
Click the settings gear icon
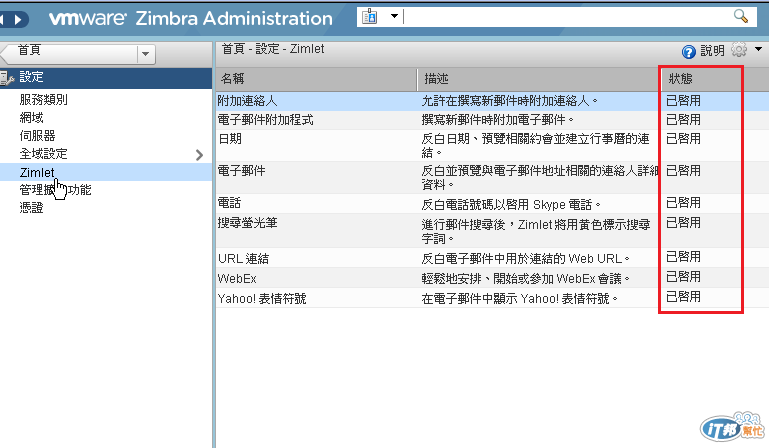tap(739, 50)
